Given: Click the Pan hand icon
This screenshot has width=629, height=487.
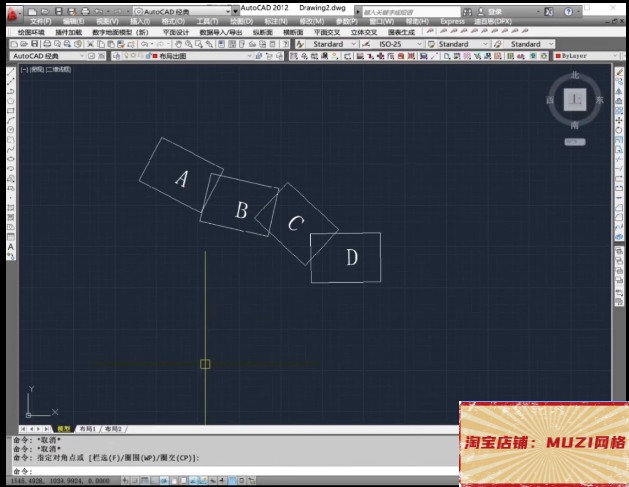Looking at the screenshot, I should 179,44.
